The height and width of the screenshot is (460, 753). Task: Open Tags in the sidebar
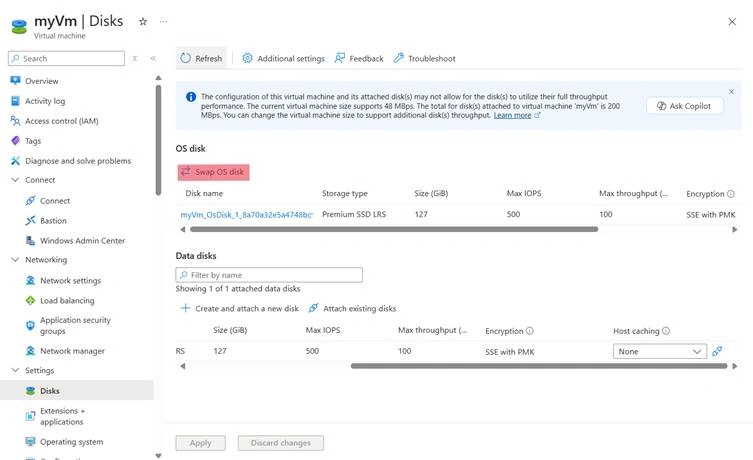[x=33, y=141]
